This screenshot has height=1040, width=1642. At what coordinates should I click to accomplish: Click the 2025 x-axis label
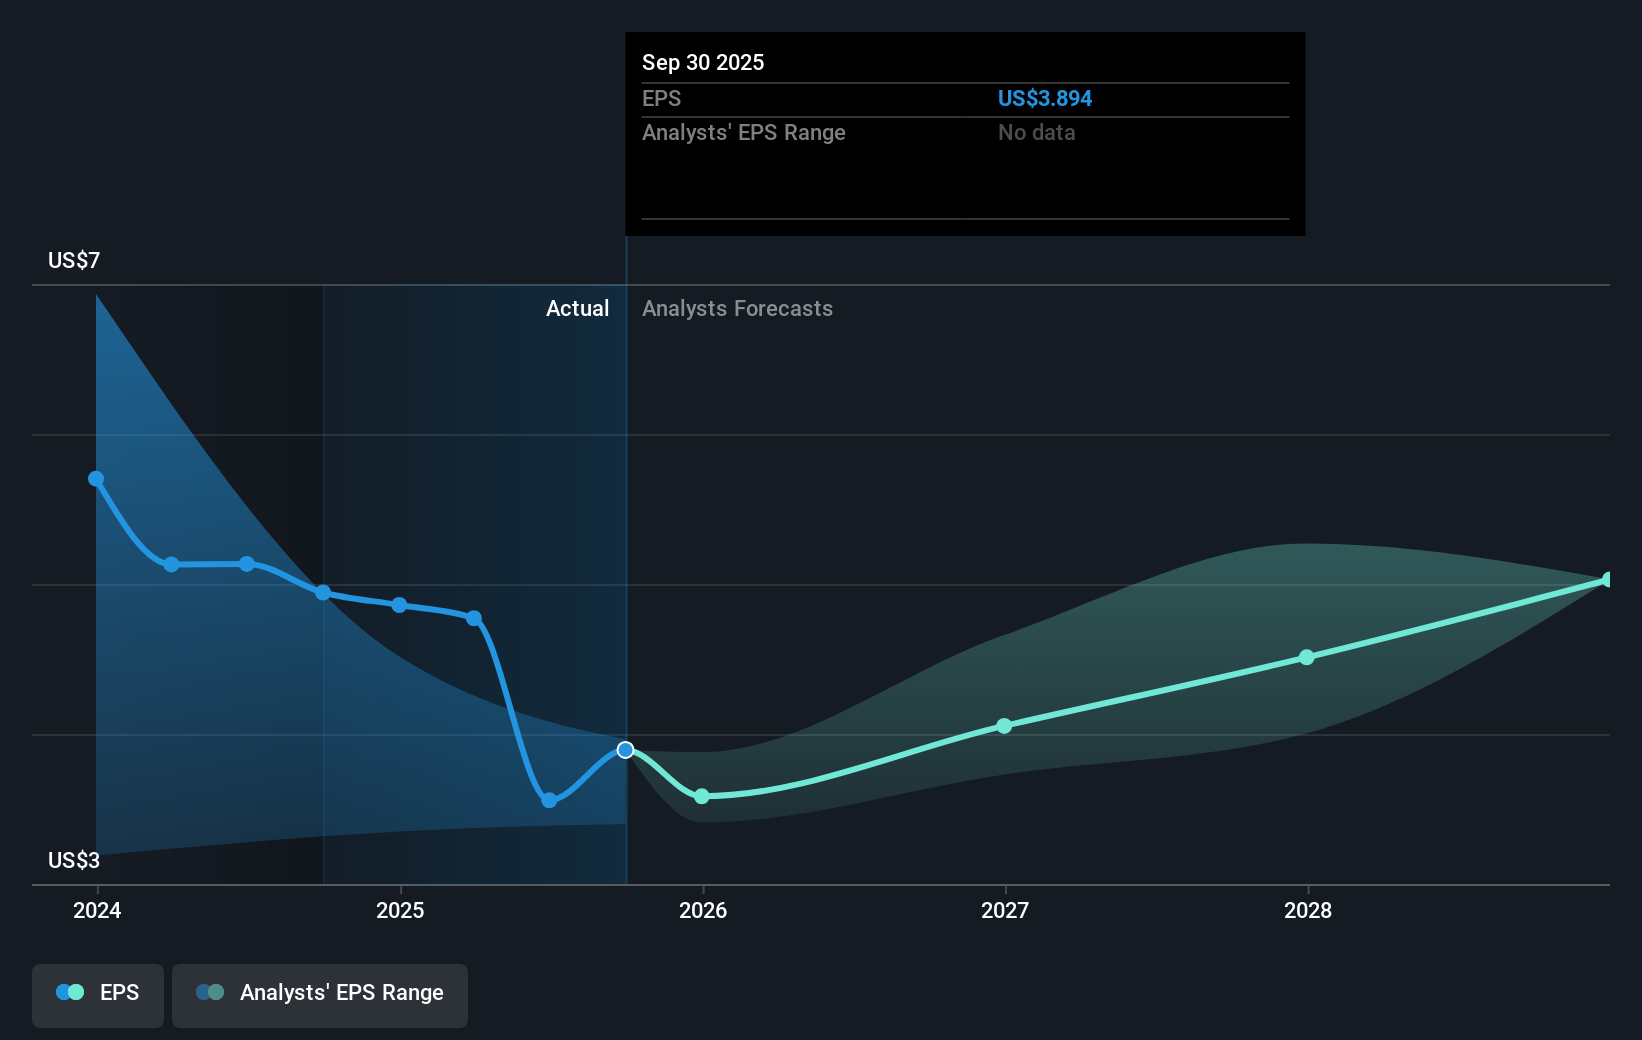400,910
